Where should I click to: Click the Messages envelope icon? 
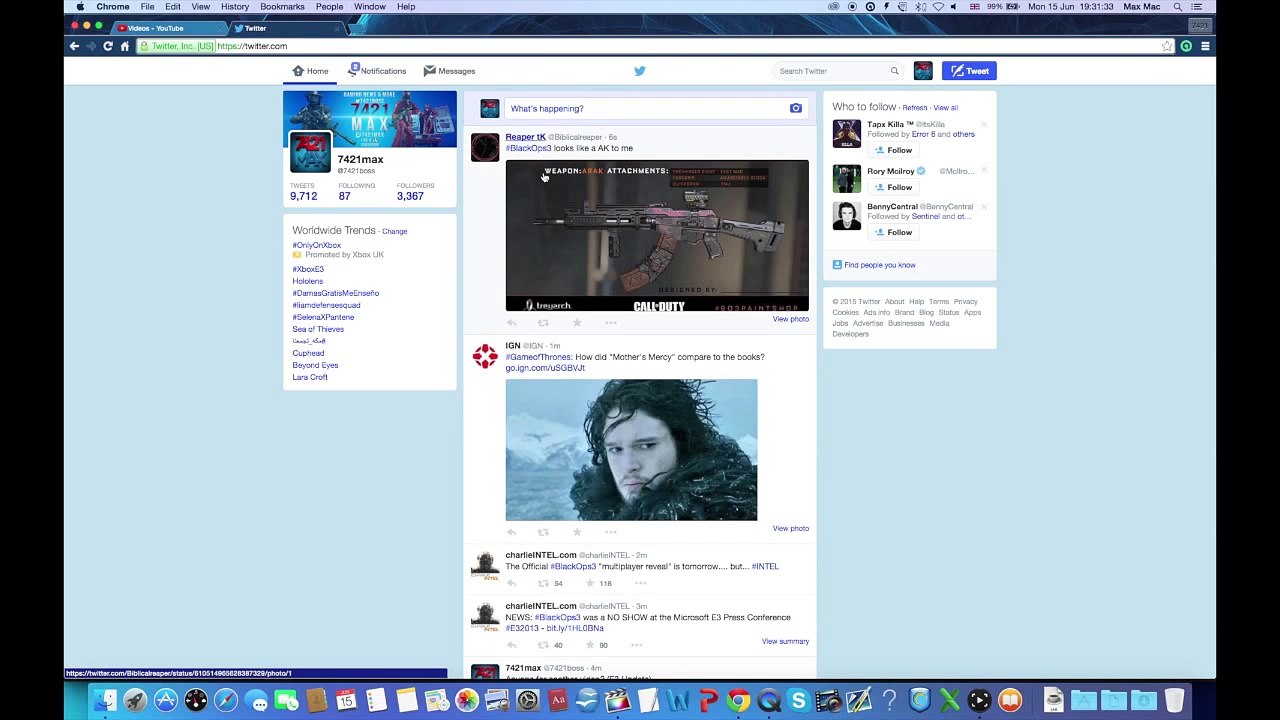pos(429,71)
